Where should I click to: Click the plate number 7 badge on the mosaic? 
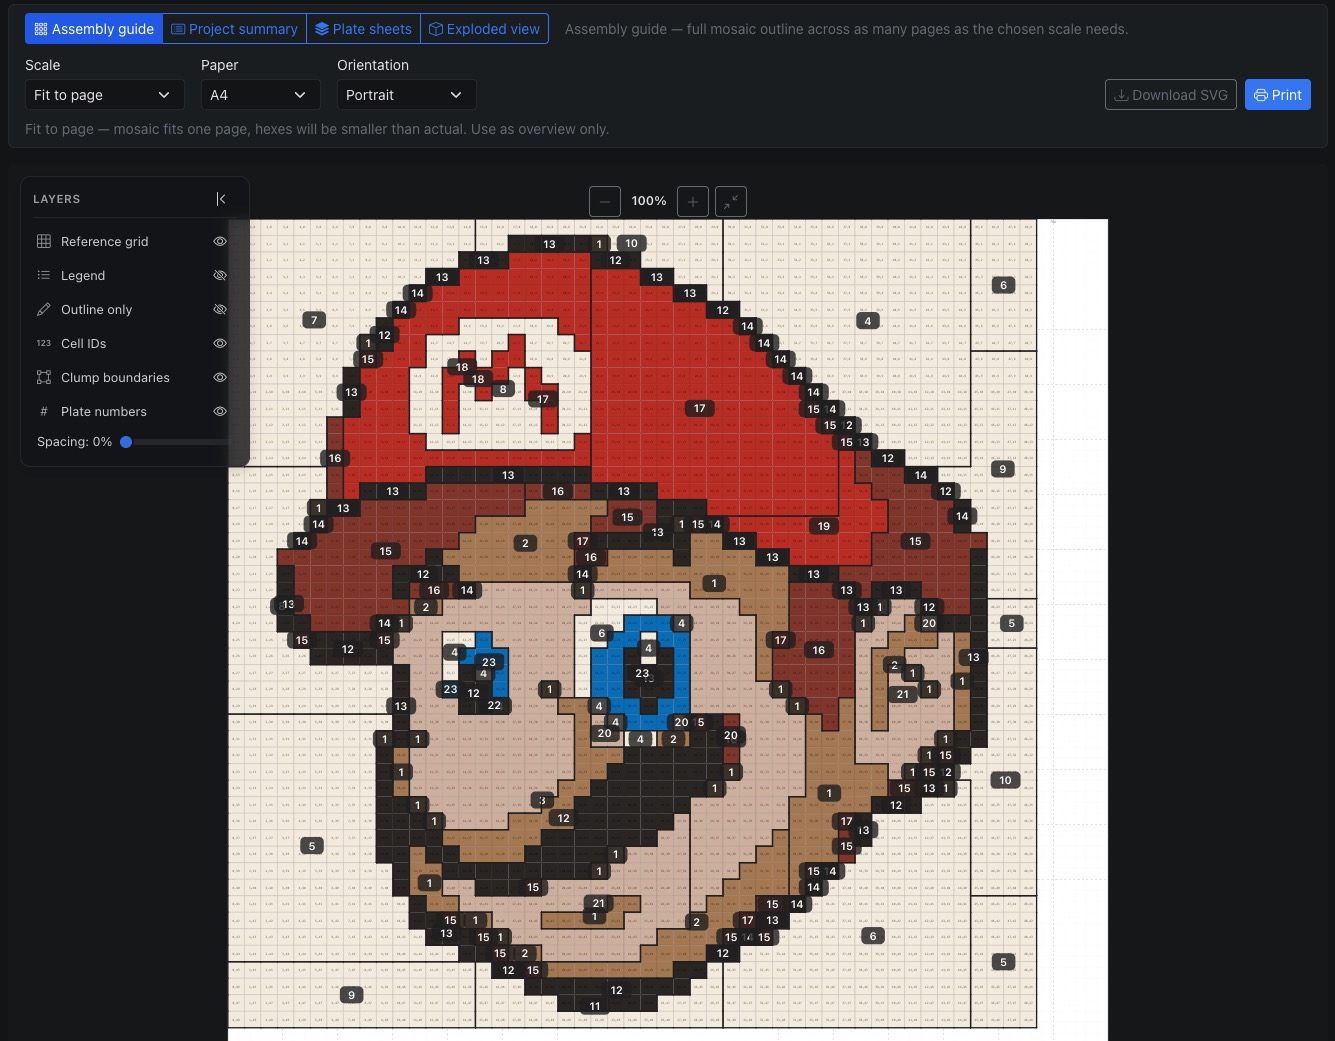pyautogui.click(x=314, y=320)
